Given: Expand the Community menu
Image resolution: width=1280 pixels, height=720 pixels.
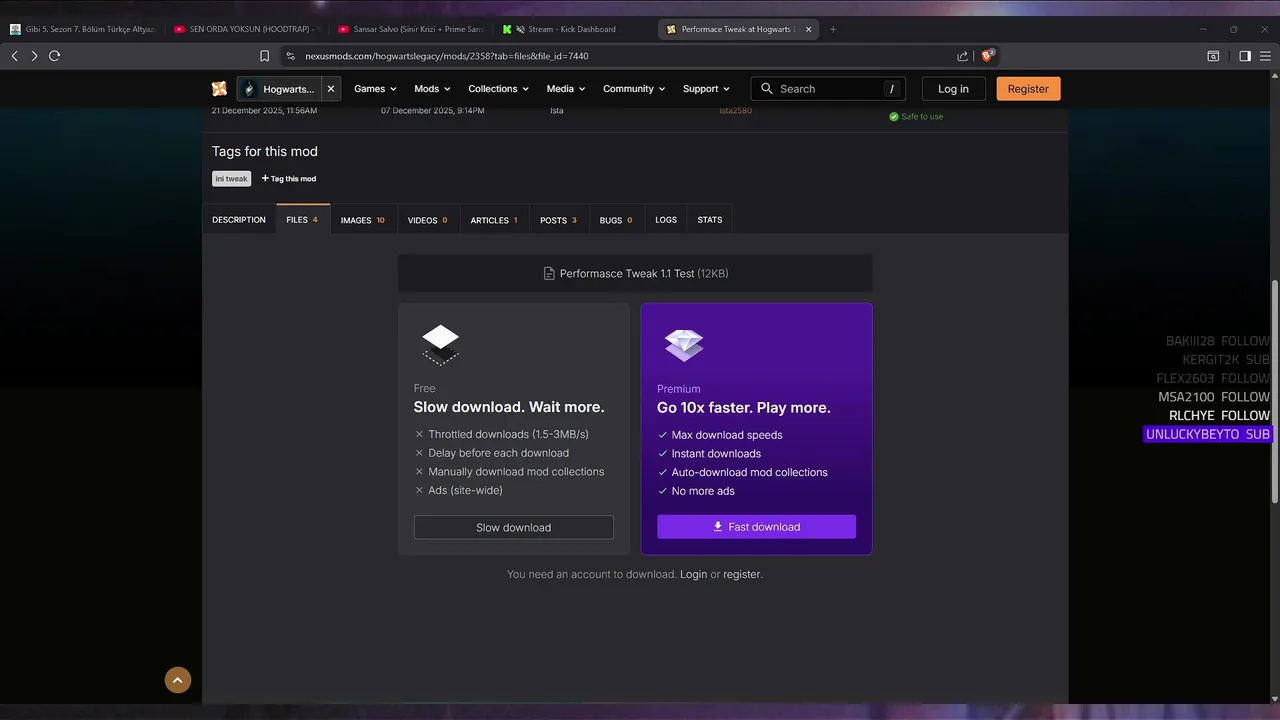Looking at the screenshot, I should pyautogui.click(x=634, y=89).
